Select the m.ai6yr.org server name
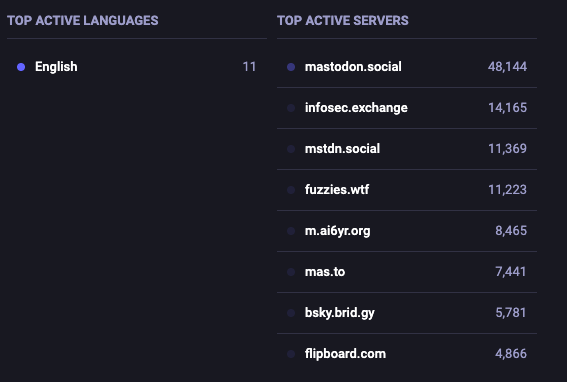 pyautogui.click(x=337, y=231)
